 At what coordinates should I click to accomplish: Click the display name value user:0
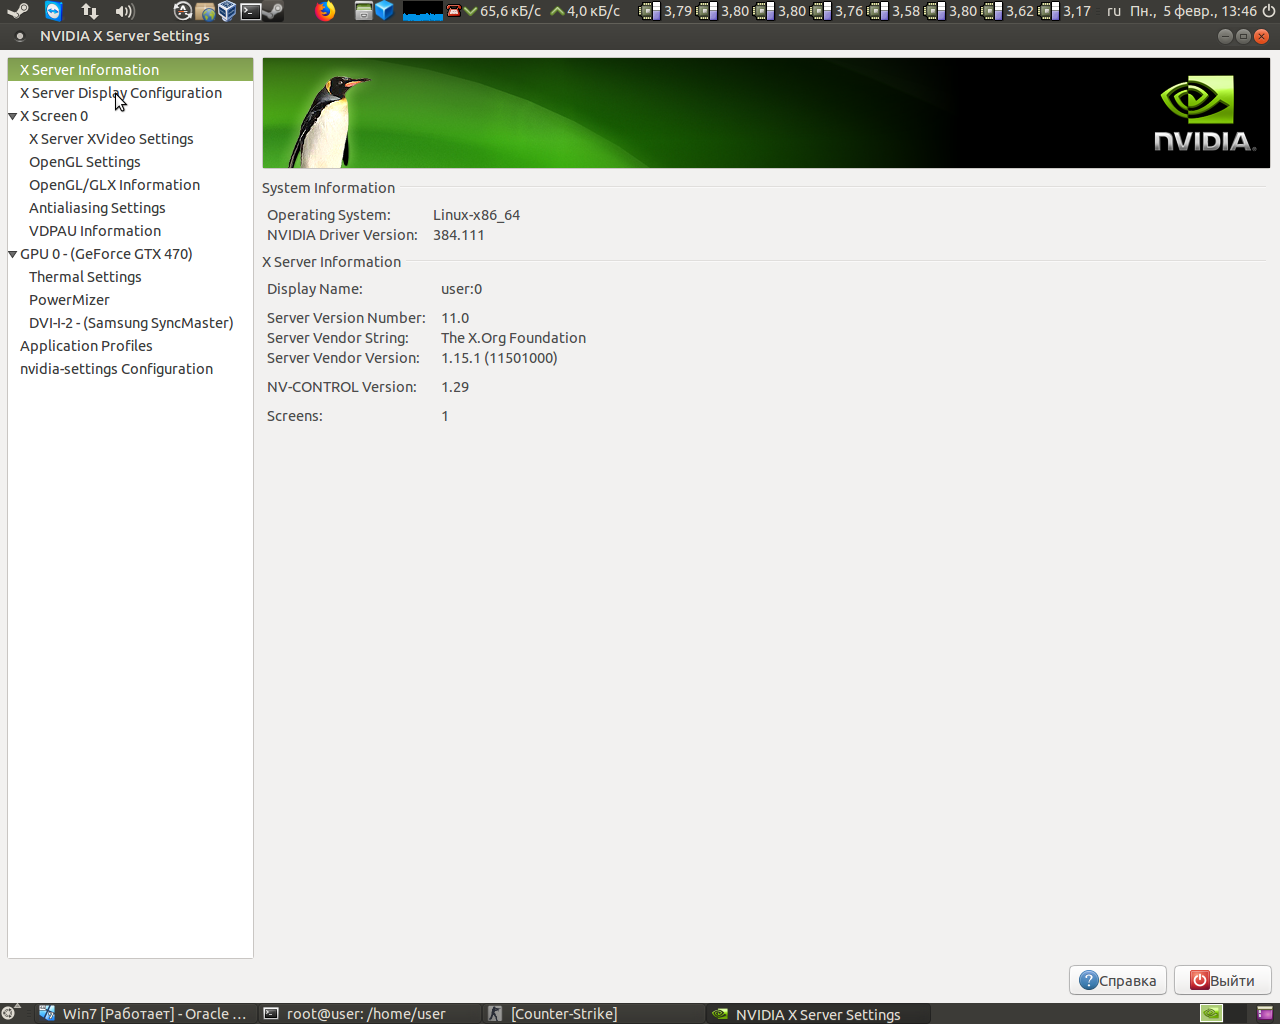pyautogui.click(x=462, y=289)
